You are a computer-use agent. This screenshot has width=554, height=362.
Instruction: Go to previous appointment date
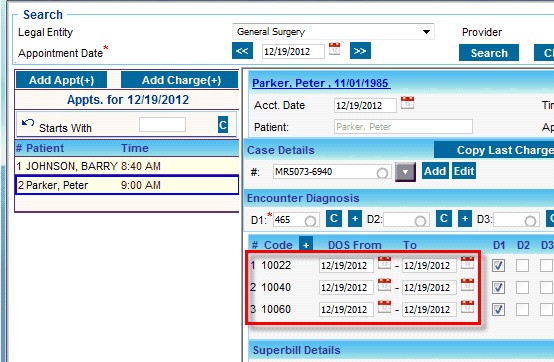(x=242, y=51)
